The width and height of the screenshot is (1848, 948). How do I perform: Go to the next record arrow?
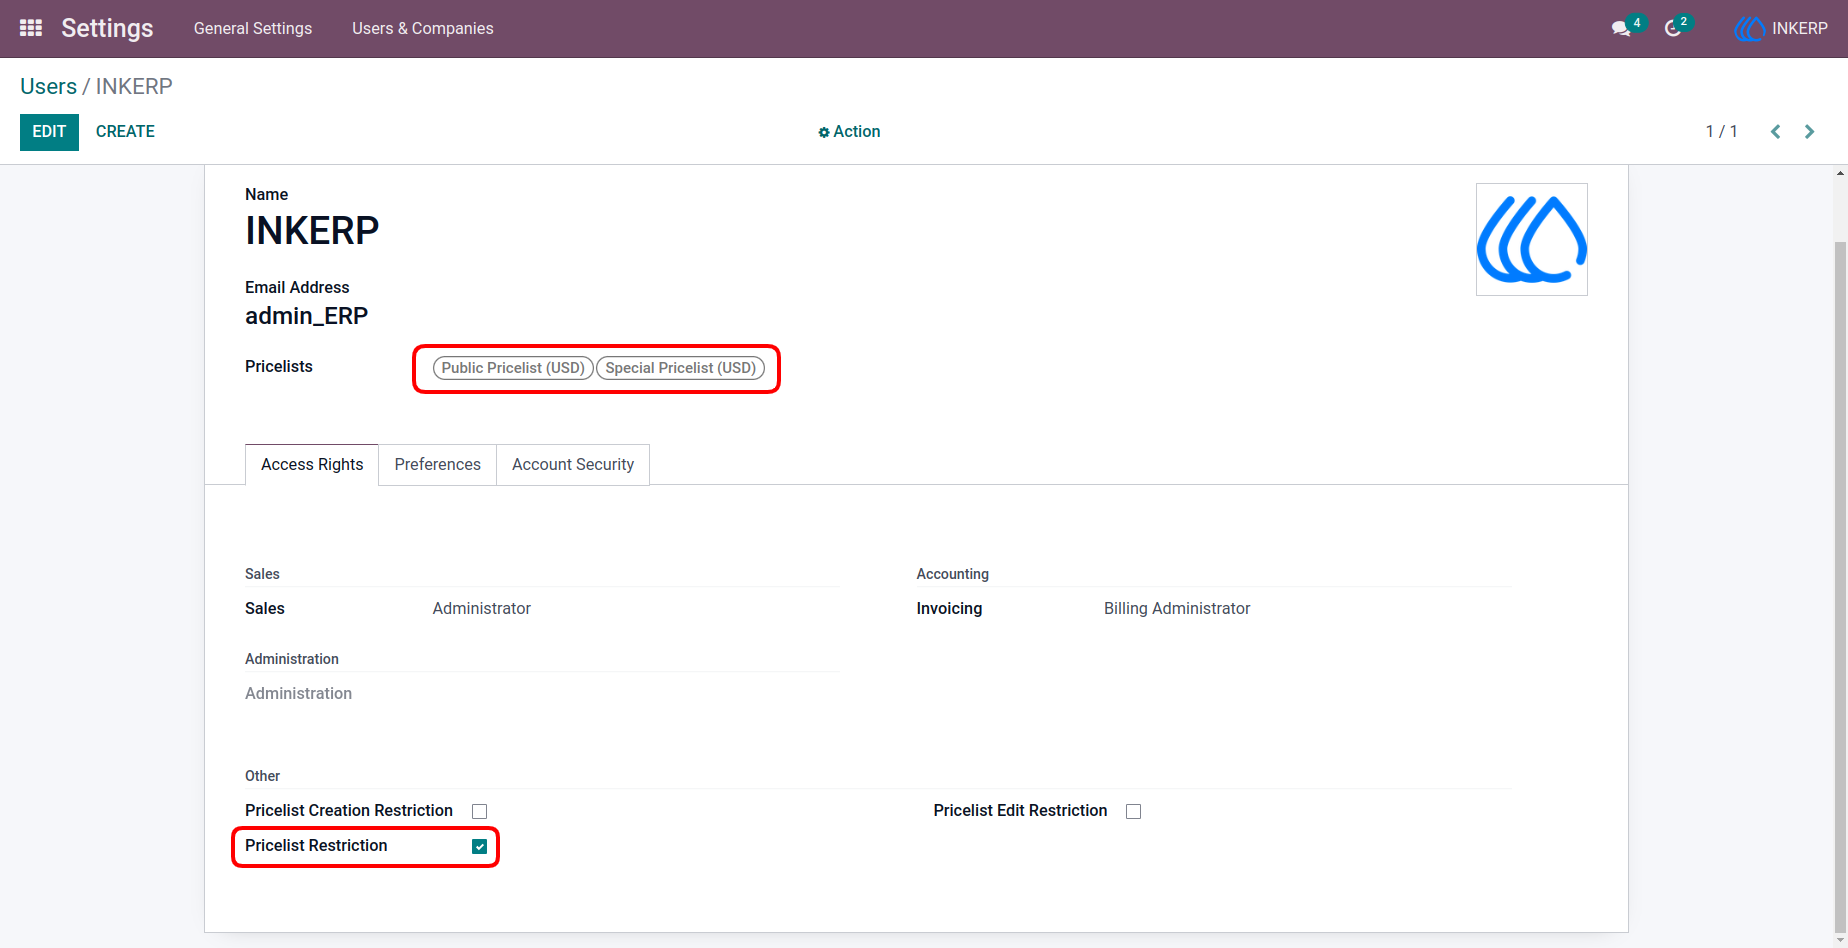point(1809,132)
